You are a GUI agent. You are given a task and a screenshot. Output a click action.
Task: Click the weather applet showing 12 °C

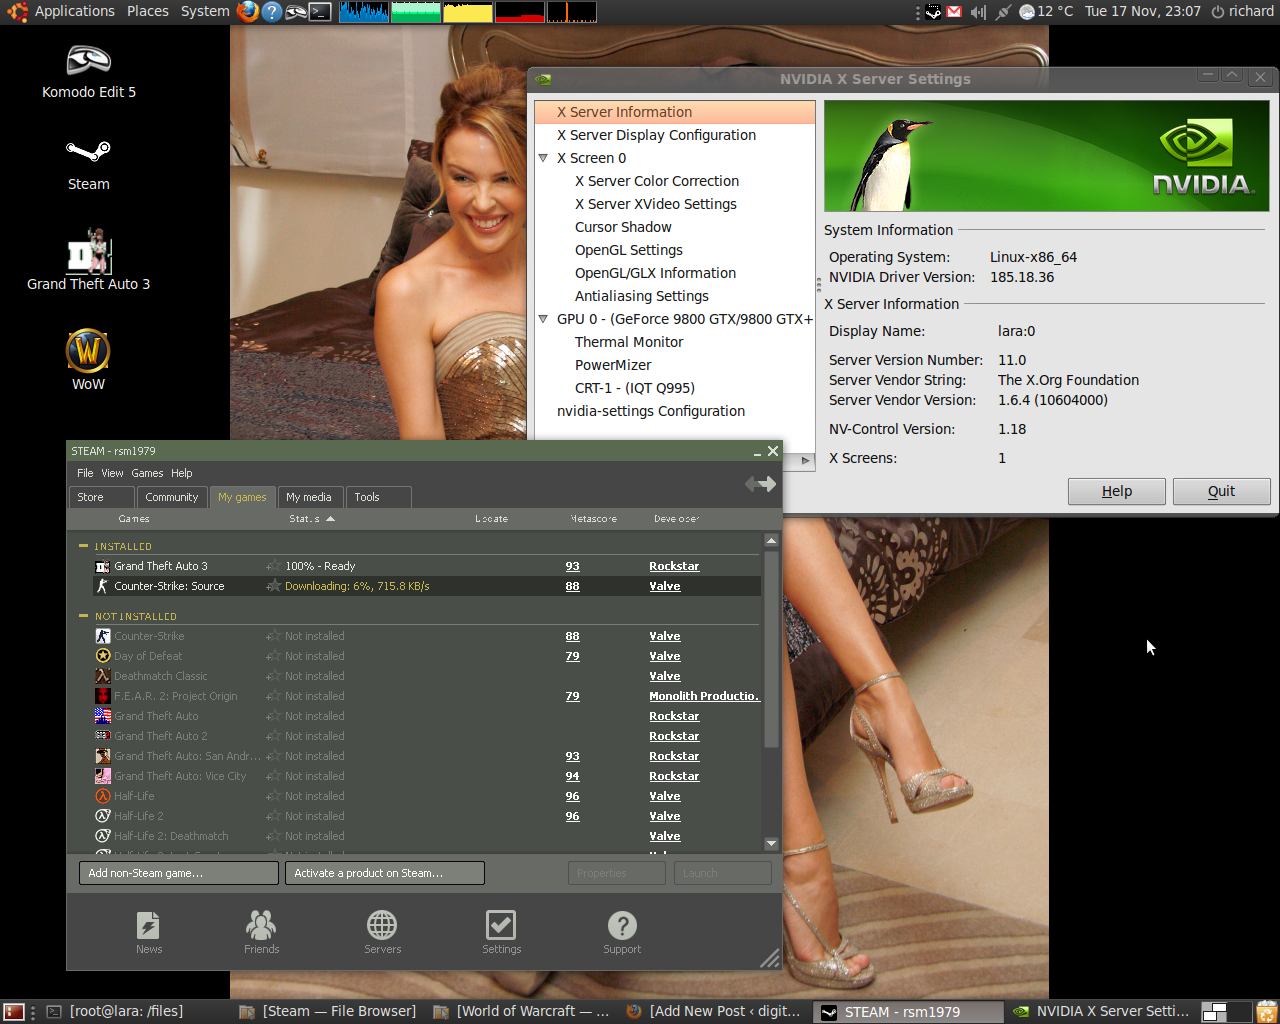pyautogui.click(x=1046, y=11)
